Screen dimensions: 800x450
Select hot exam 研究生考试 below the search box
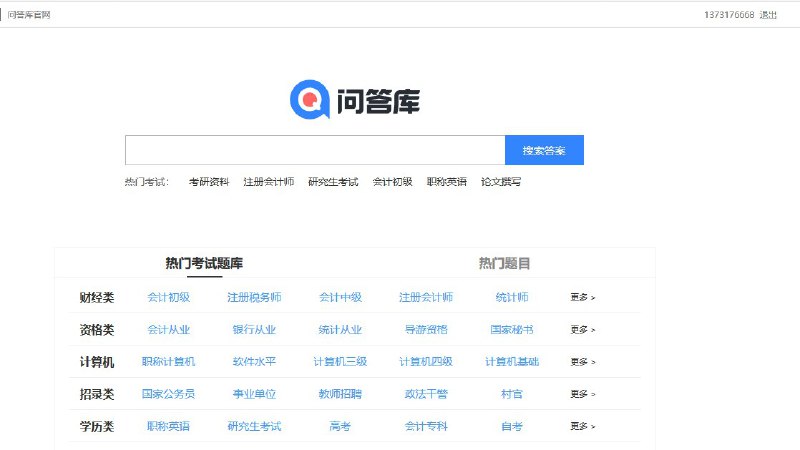pos(333,182)
